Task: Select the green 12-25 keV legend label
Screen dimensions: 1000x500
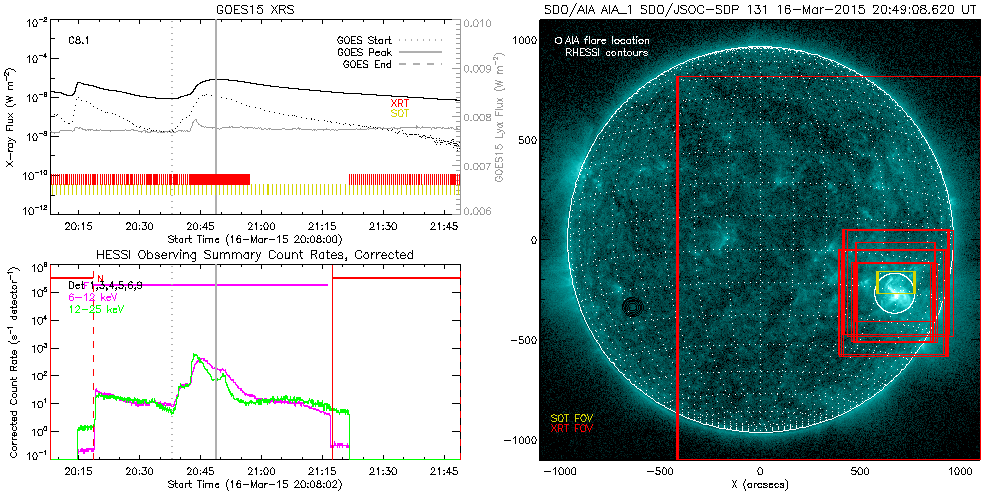Action: 96,308
